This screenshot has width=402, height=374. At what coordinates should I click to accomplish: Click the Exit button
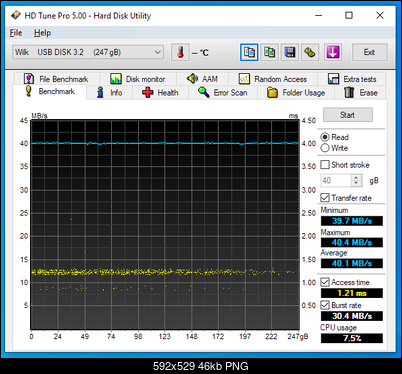370,52
